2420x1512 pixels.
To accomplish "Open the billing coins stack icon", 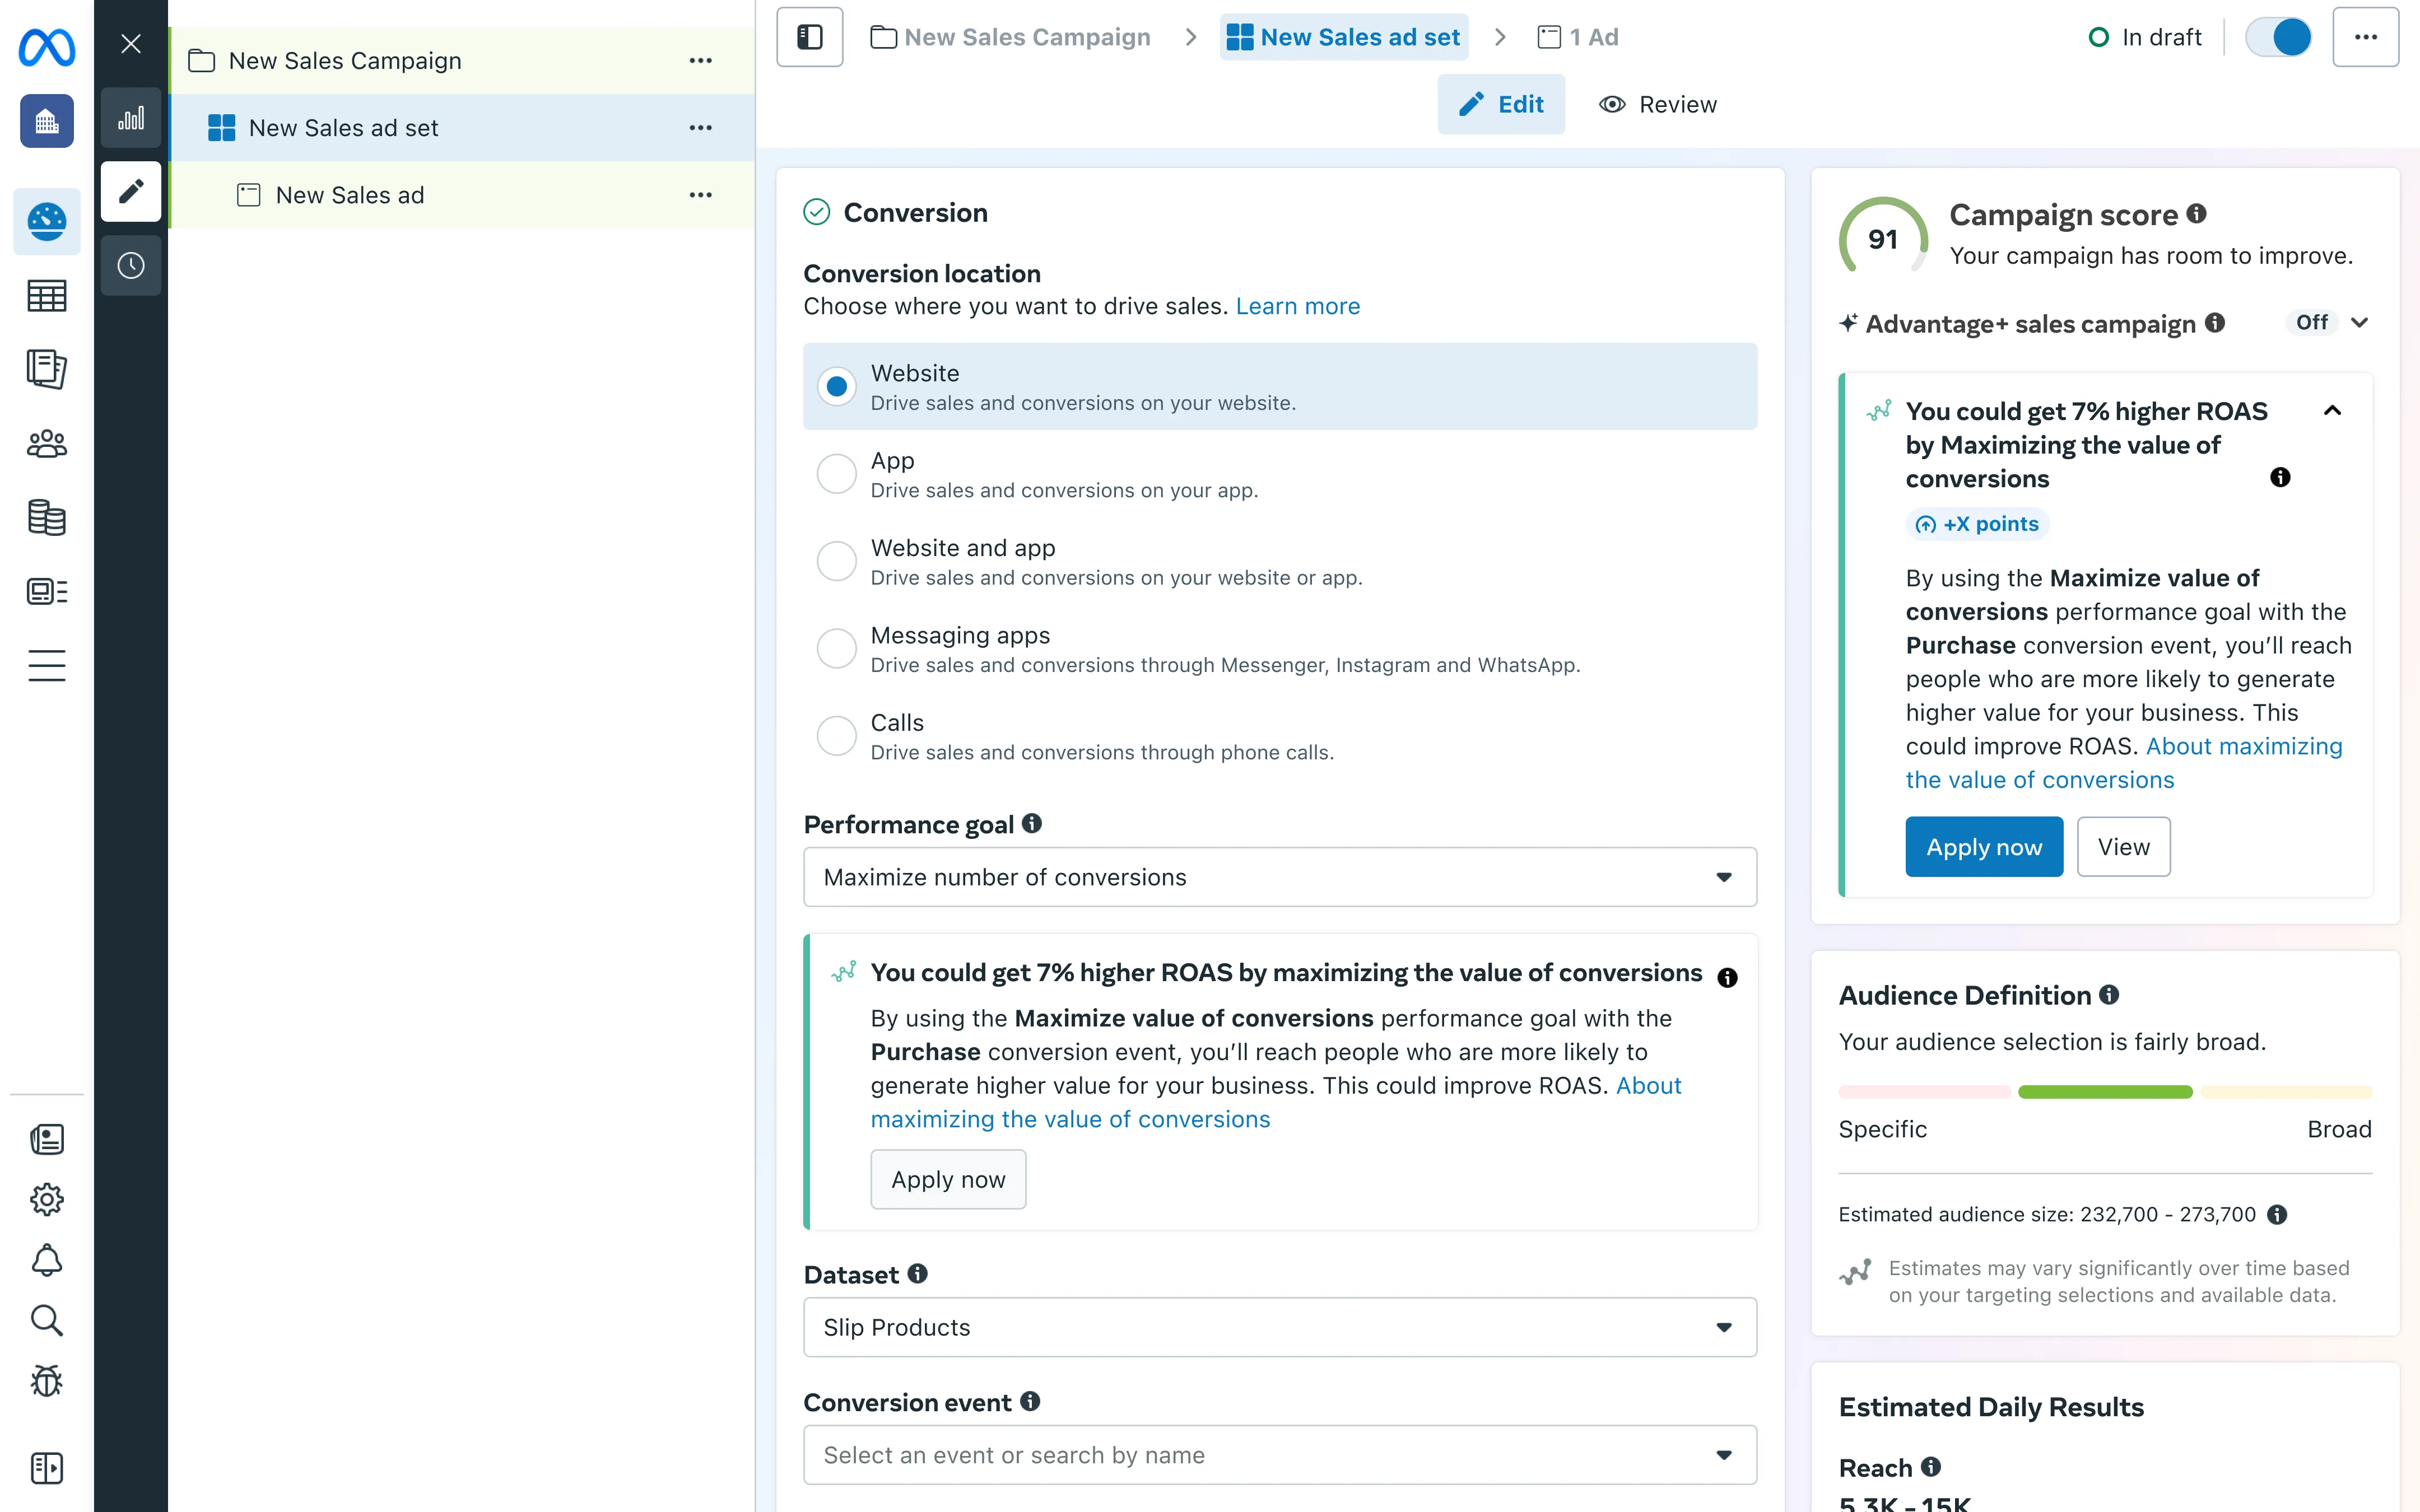I will (x=46, y=517).
